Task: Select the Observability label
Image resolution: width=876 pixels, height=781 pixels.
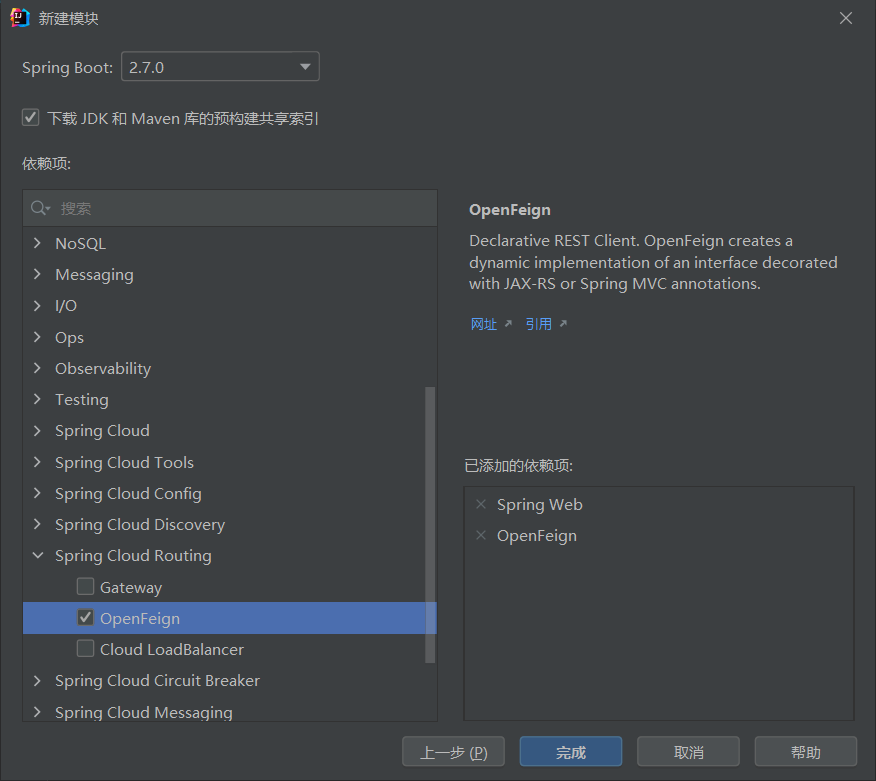Action: tap(103, 369)
